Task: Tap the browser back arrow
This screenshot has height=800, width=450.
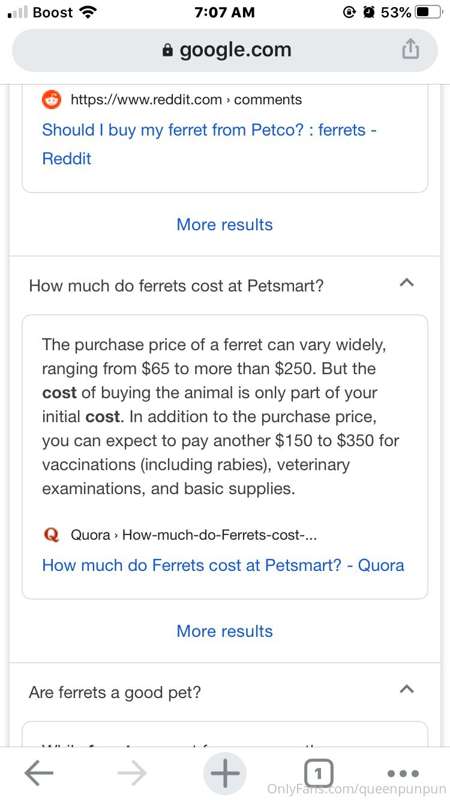Action: (x=39, y=773)
